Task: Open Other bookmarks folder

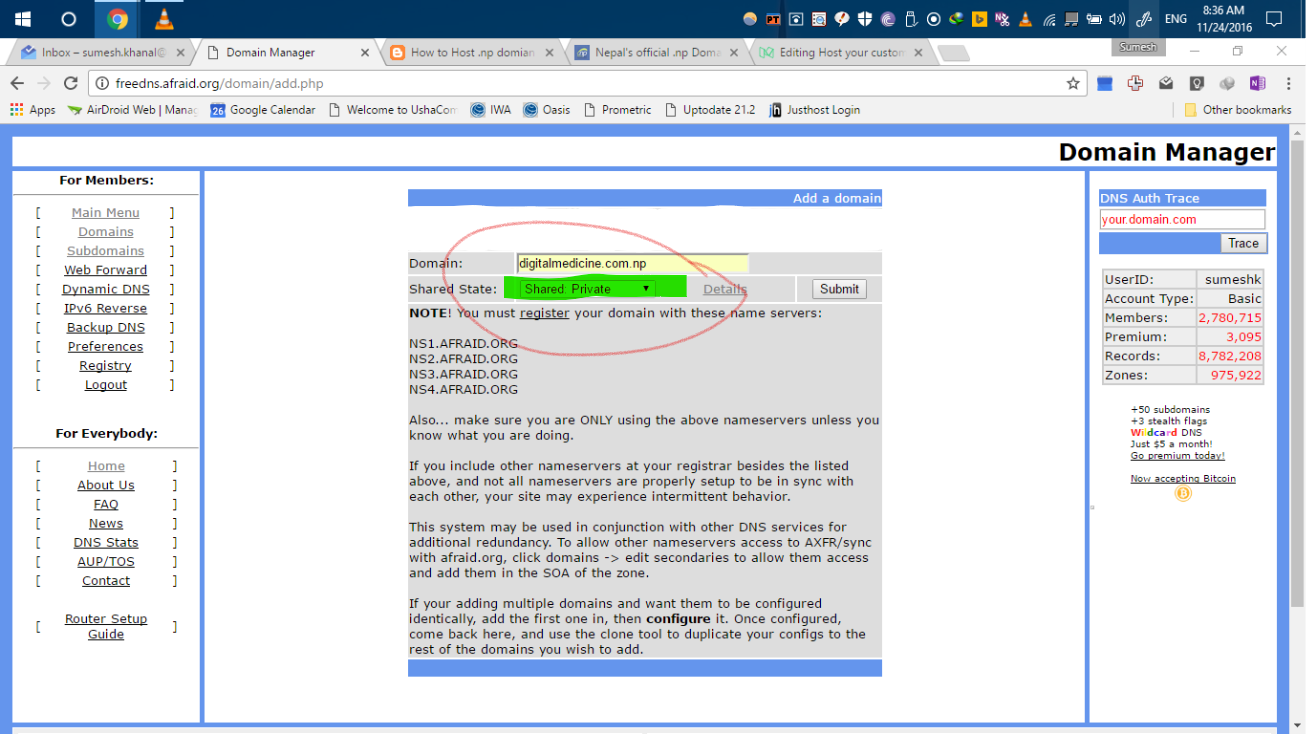Action: tap(1237, 110)
